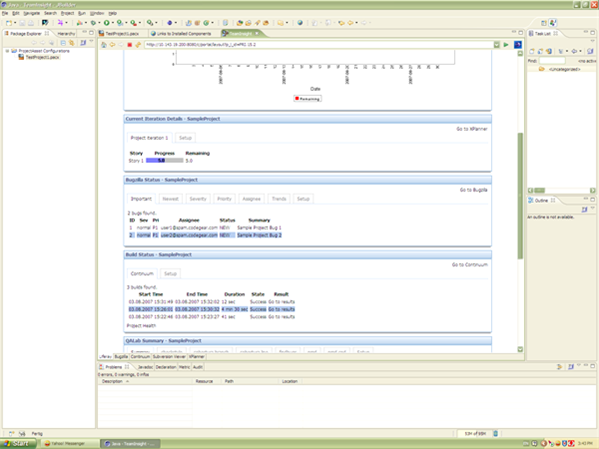Click the Story 1 progress bar
599x449 pixels.
click(165, 160)
